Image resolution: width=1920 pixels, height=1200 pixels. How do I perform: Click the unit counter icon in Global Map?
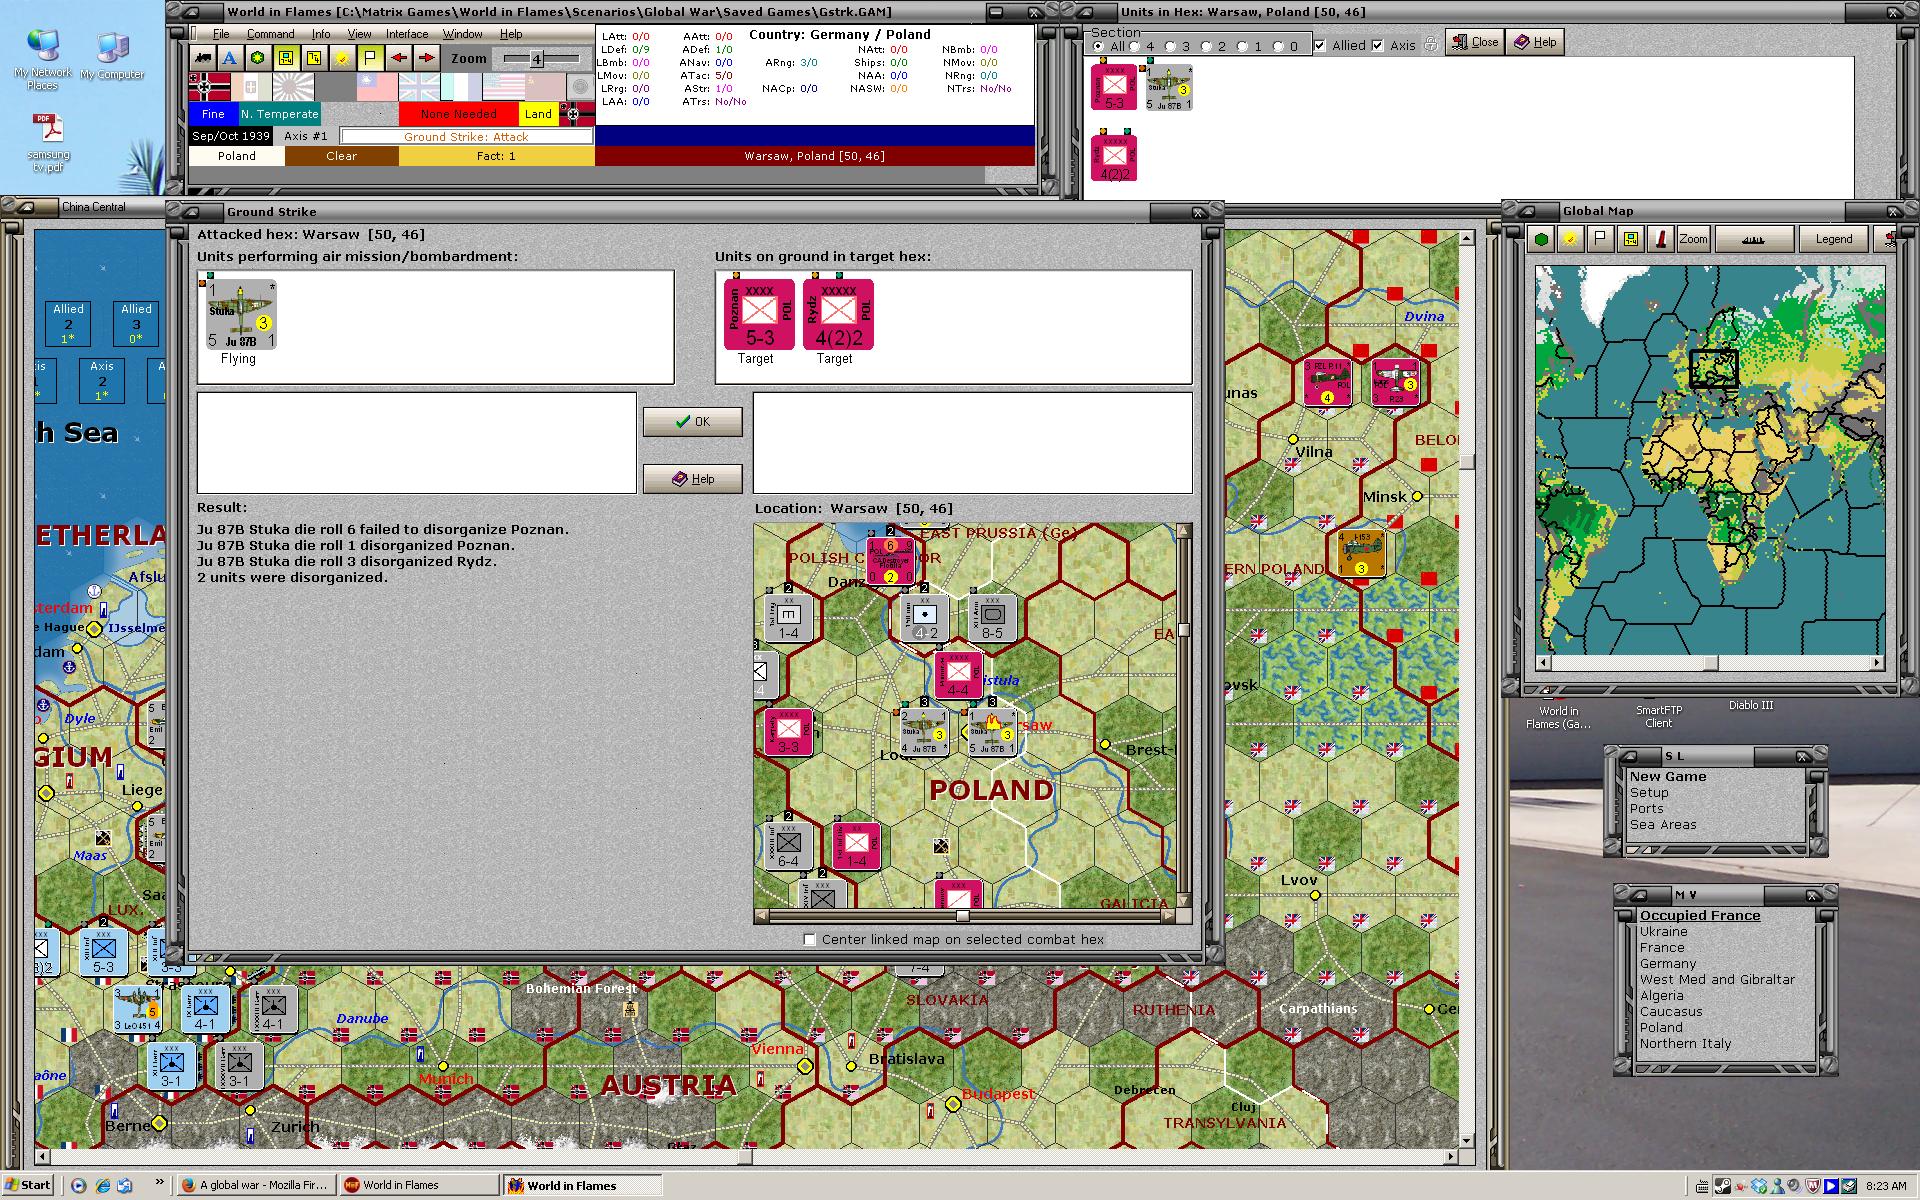point(1631,239)
